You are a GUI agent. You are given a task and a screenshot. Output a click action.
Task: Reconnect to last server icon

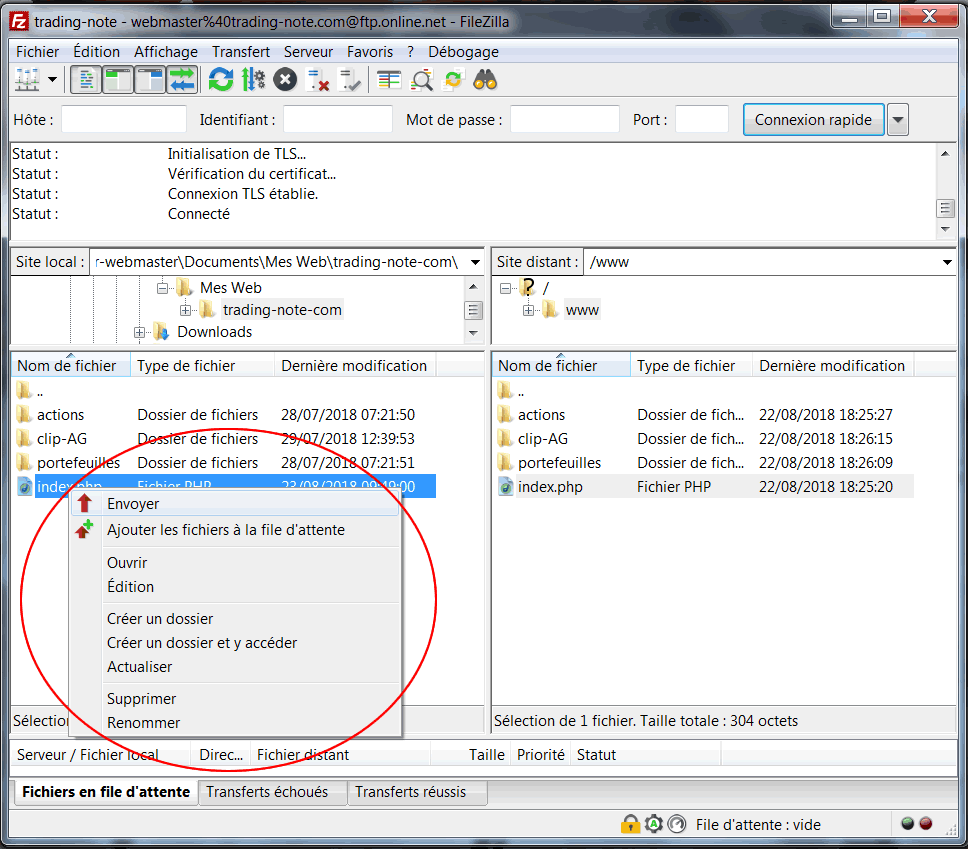click(350, 80)
